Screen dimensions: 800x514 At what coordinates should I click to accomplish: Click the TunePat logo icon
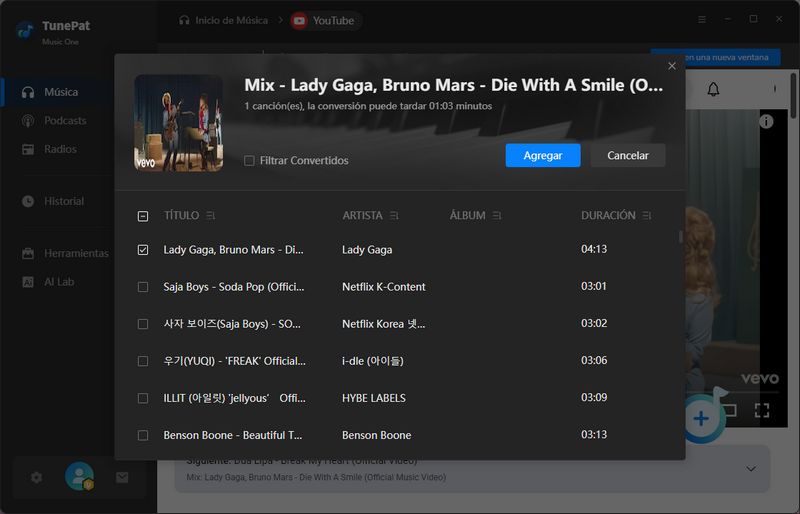24,31
